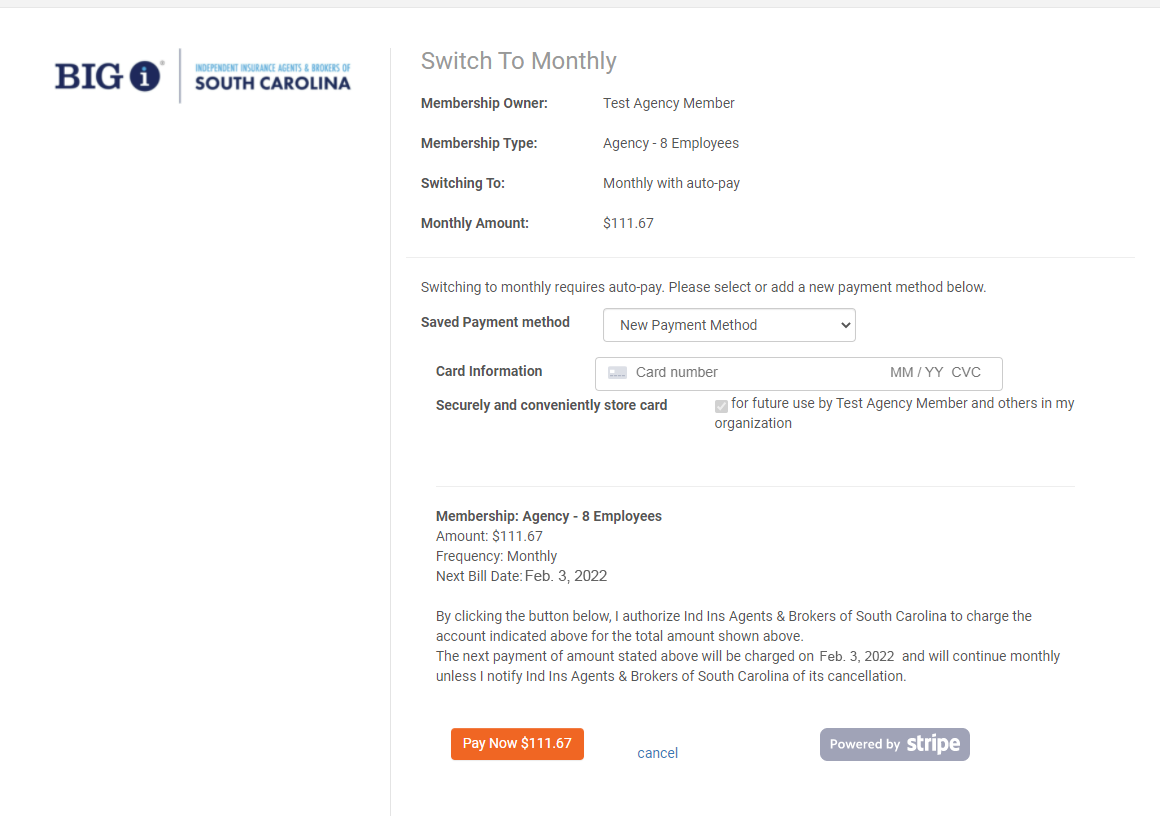This screenshot has width=1160, height=816.
Task: Click the Pay Now $111.67 button
Action: pyautogui.click(x=517, y=743)
